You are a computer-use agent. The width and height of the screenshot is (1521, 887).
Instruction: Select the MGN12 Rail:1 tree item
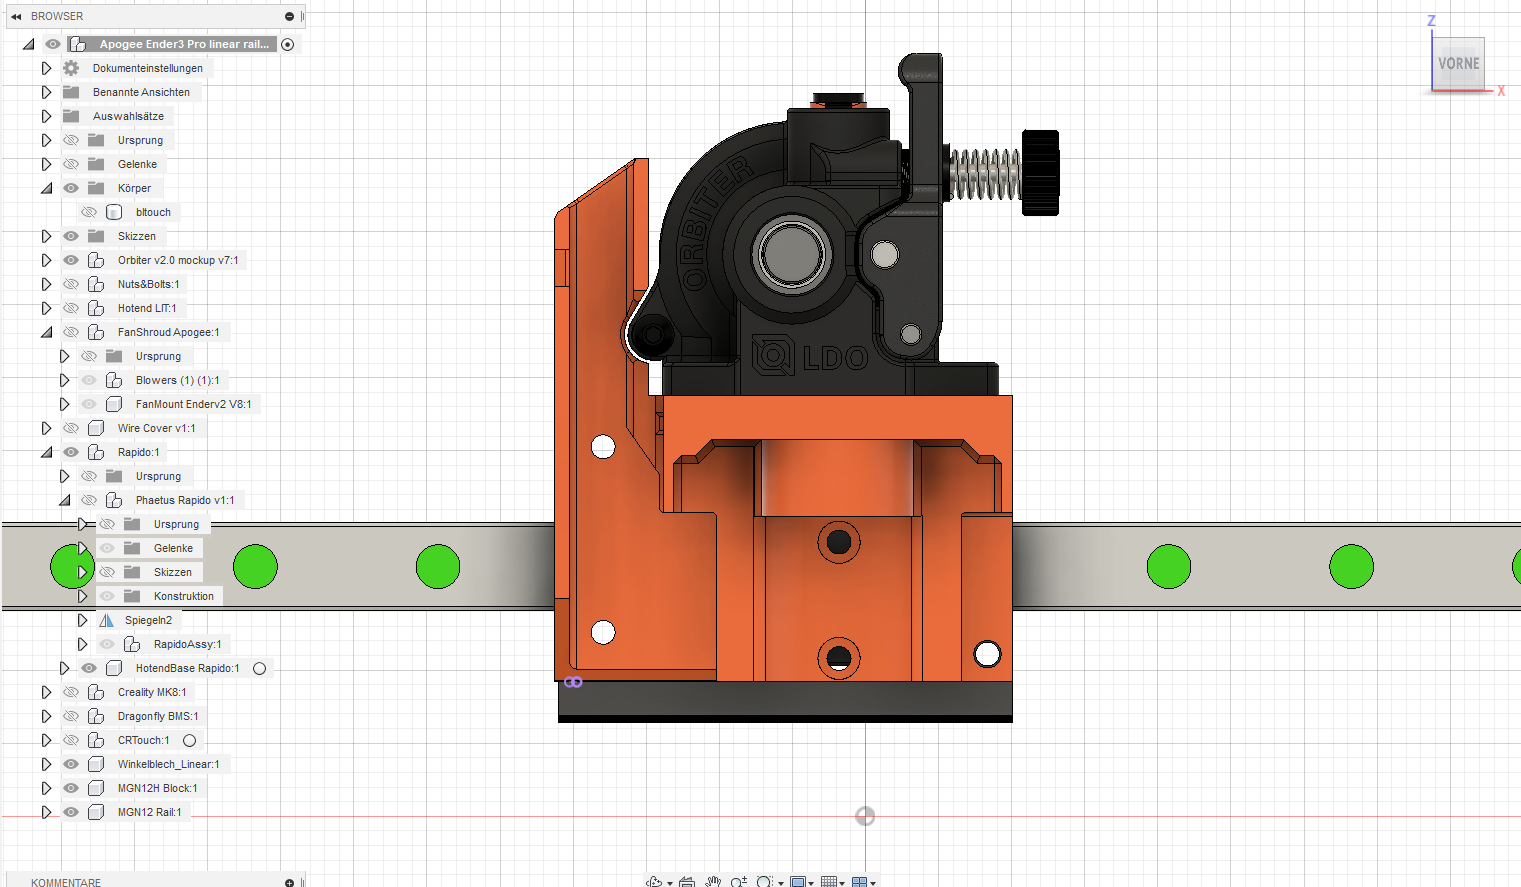pyautogui.click(x=150, y=812)
